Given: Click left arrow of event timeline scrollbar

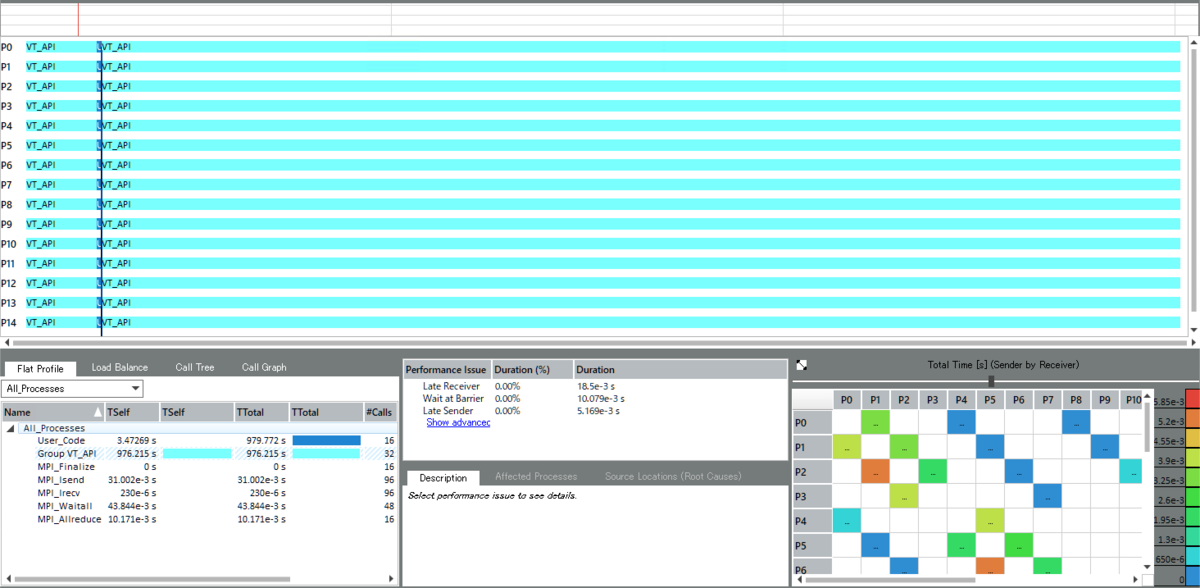Looking at the screenshot, I should click(5, 342).
